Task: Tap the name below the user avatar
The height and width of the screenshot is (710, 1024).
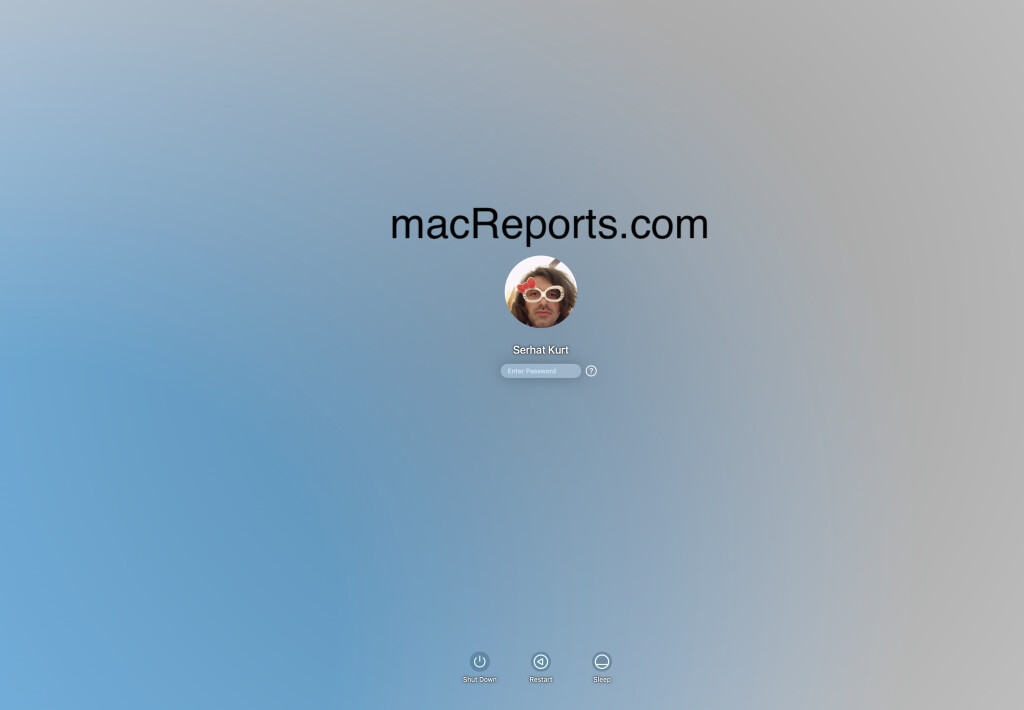Action: (x=541, y=350)
